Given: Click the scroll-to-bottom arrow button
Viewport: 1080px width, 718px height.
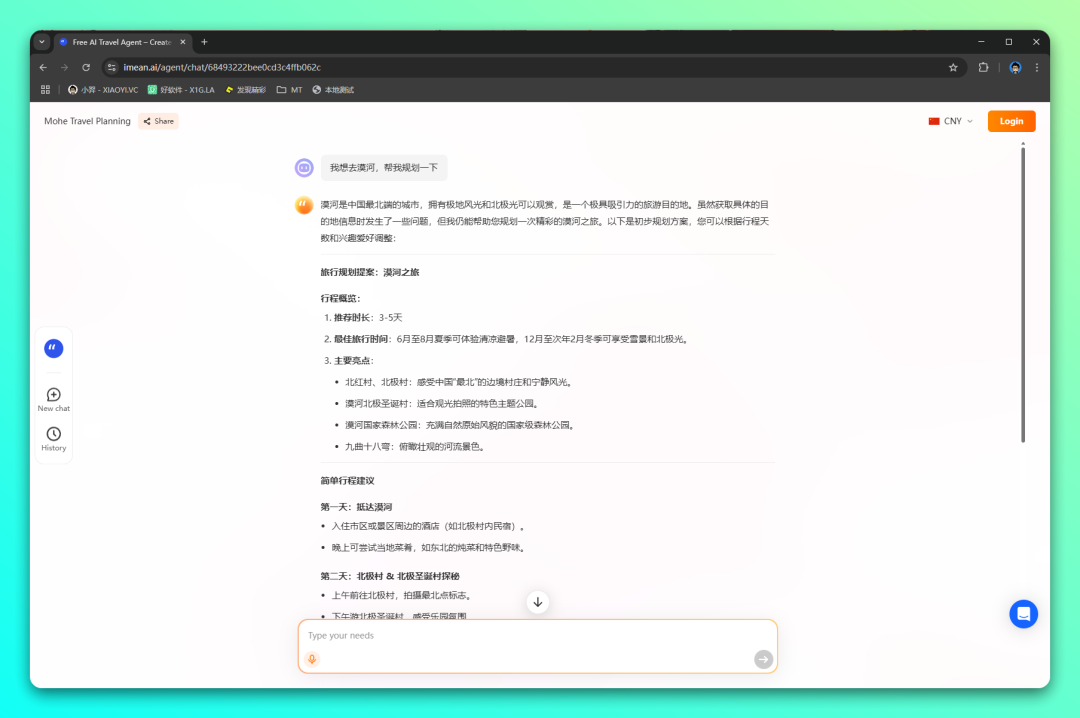Looking at the screenshot, I should click(538, 602).
